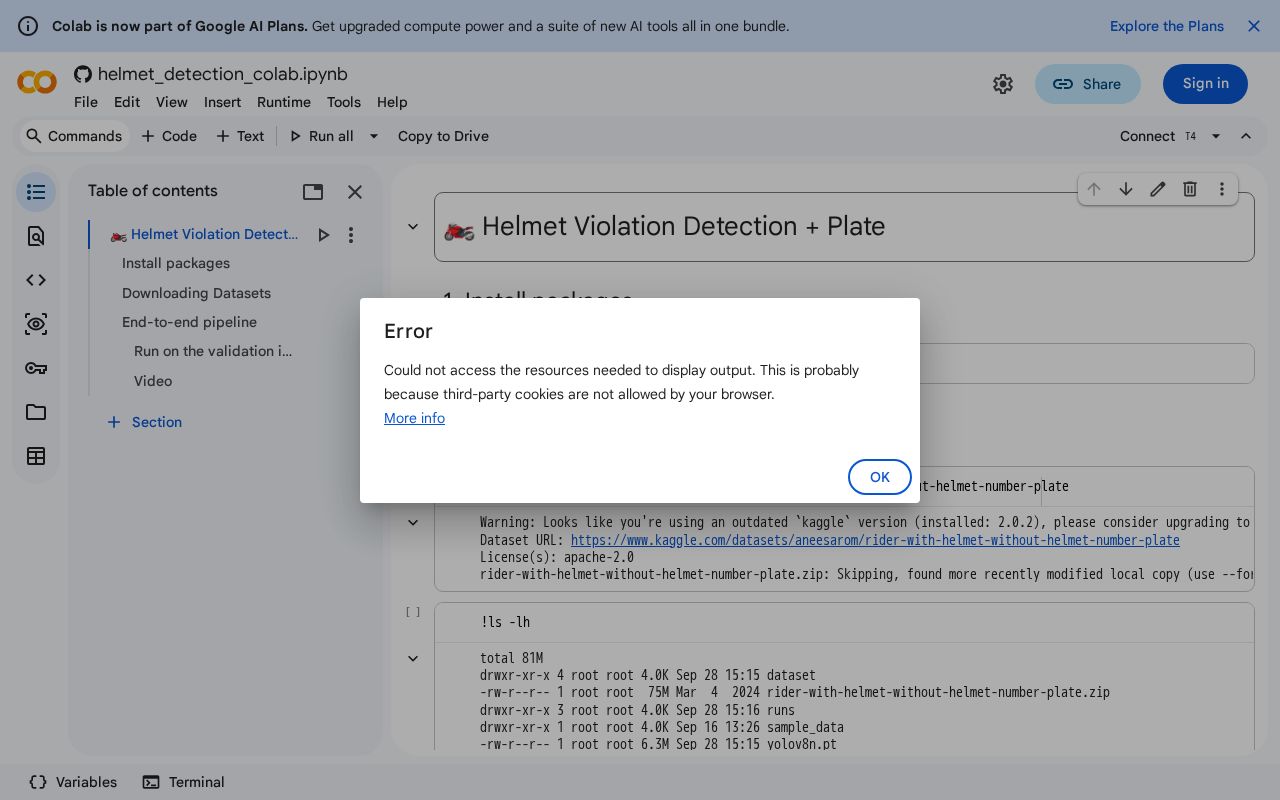Open notebook Settings gear icon

coord(1003,84)
